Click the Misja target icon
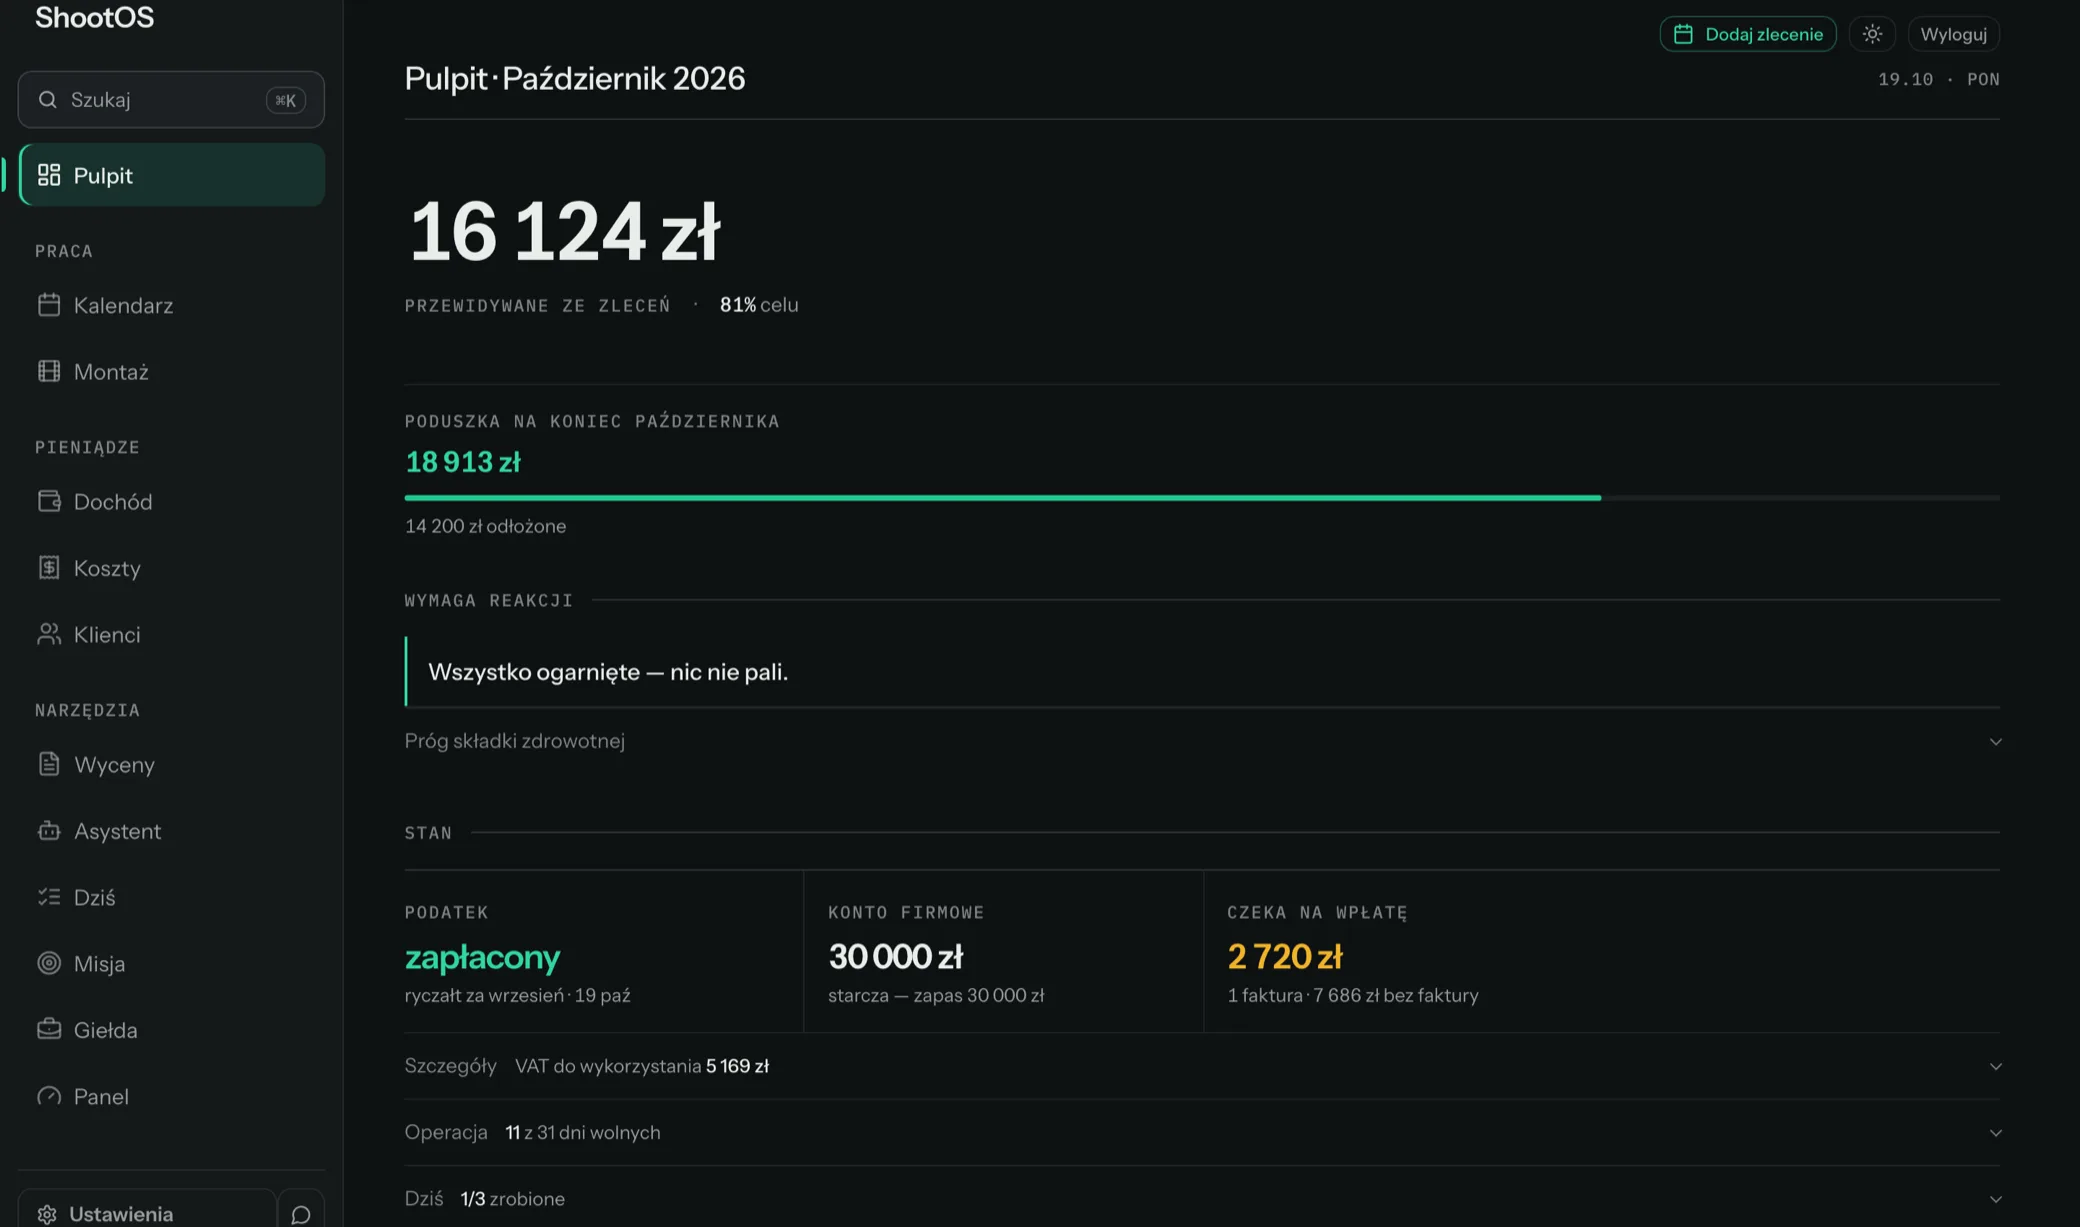Image resolution: width=2080 pixels, height=1227 pixels. point(49,963)
